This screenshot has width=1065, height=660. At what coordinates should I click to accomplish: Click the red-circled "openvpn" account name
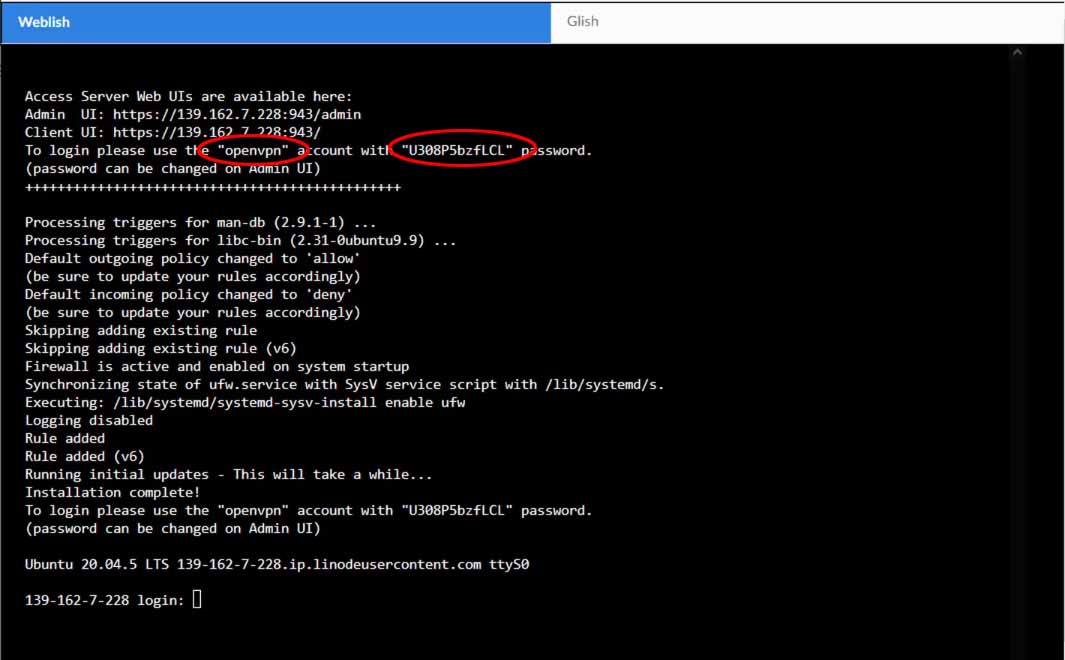252,151
